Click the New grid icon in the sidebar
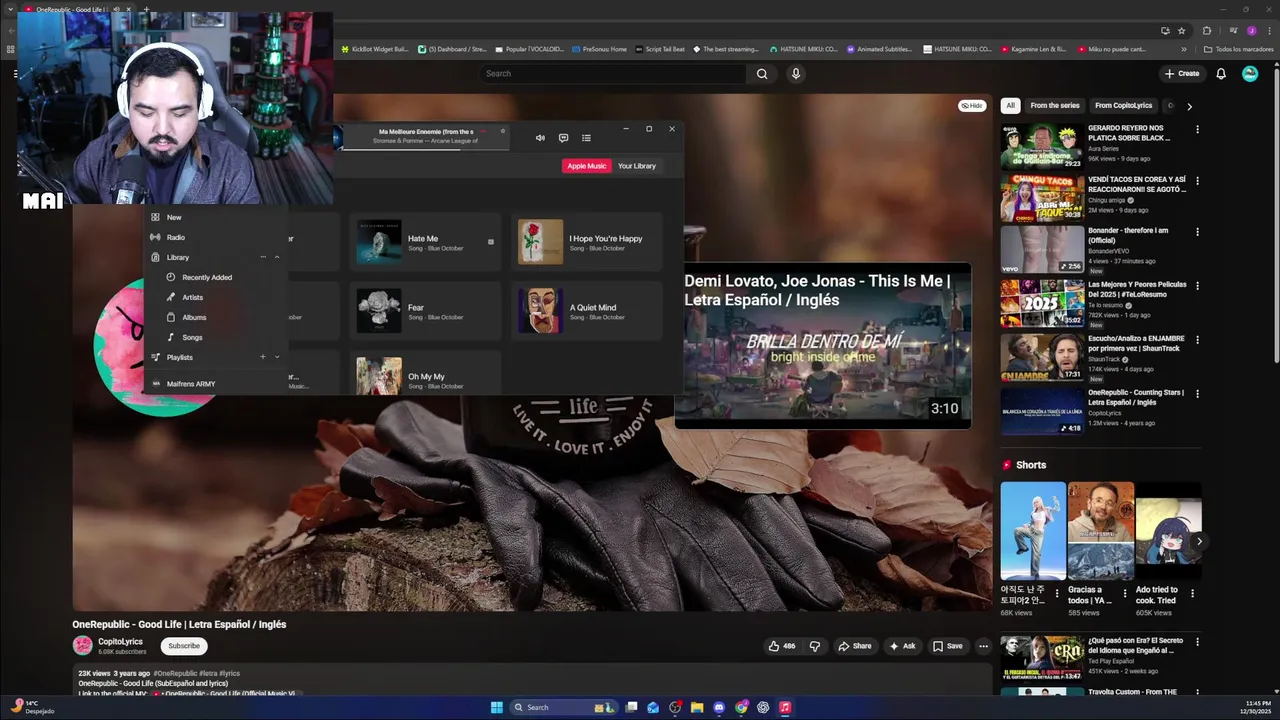Viewport: 1280px width, 720px height. pos(155,217)
